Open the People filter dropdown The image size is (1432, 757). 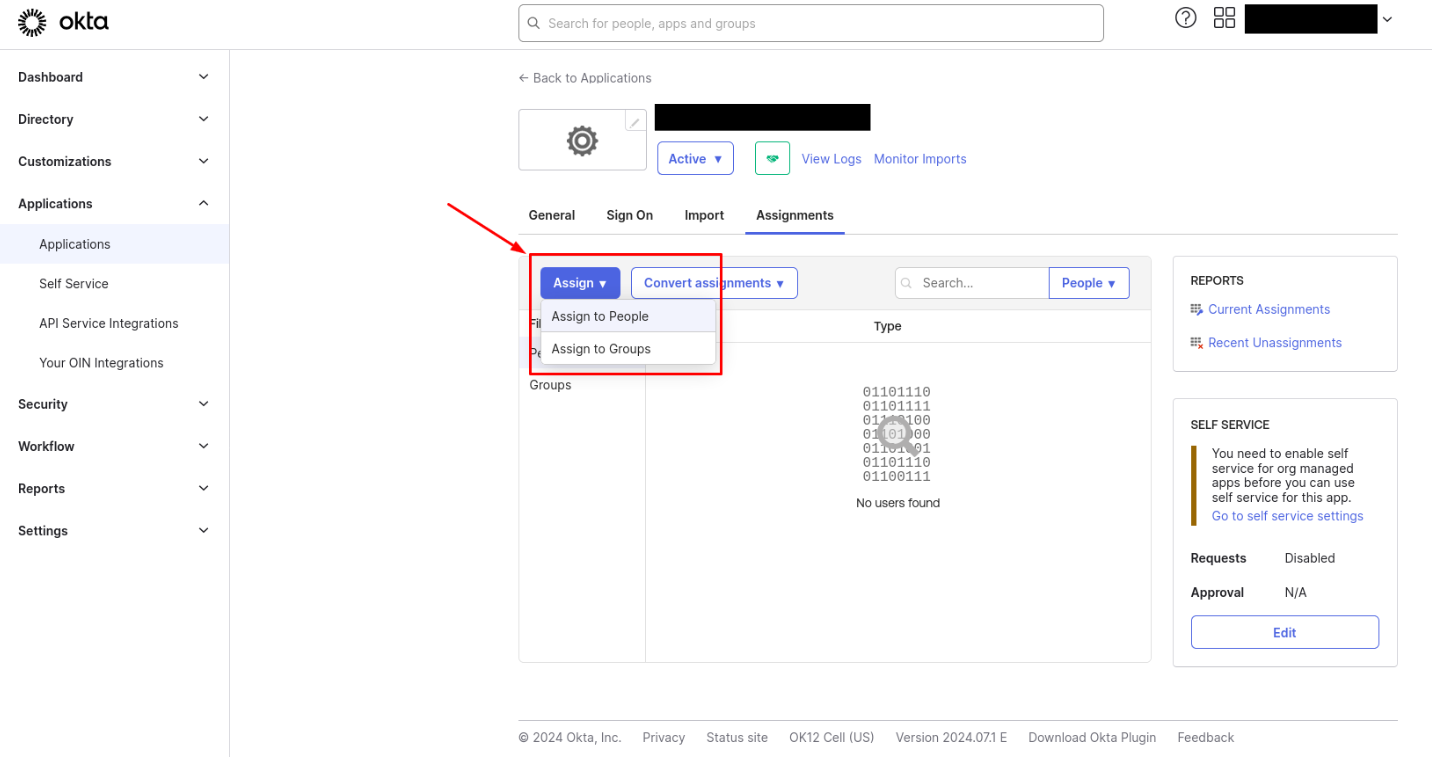[x=1088, y=283]
